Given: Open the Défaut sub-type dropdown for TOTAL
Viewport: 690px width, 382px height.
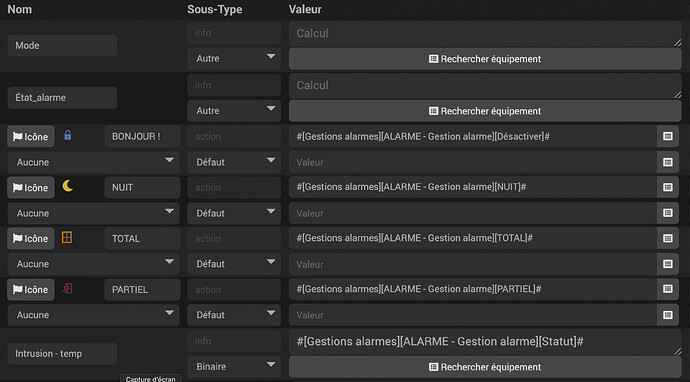Looking at the screenshot, I should 234,264.
